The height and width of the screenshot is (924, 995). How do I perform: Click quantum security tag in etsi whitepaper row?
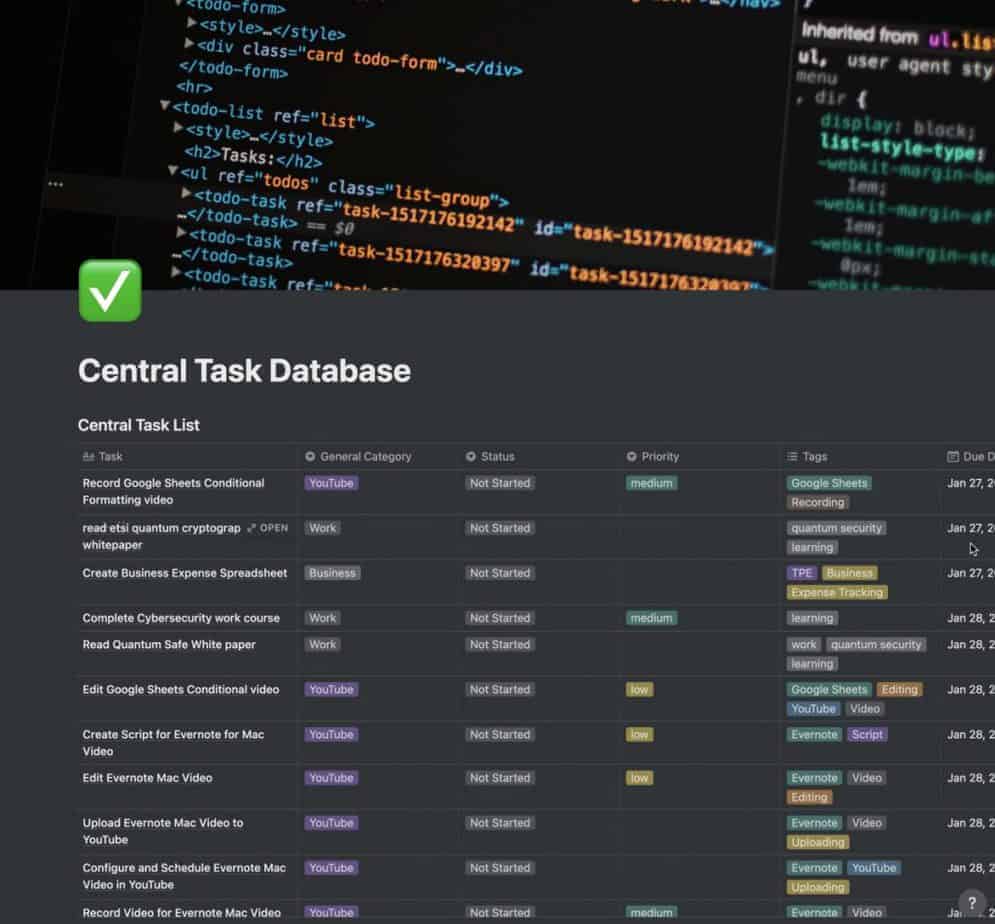(836, 528)
